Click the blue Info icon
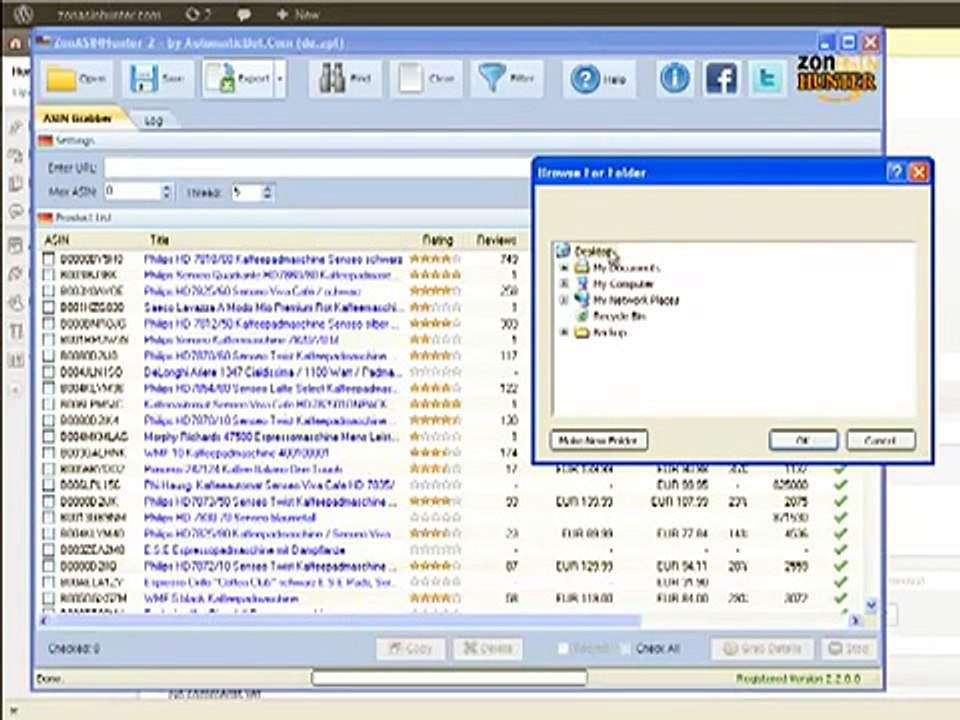Image resolution: width=960 pixels, height=720 pixels. click(675, 78)
